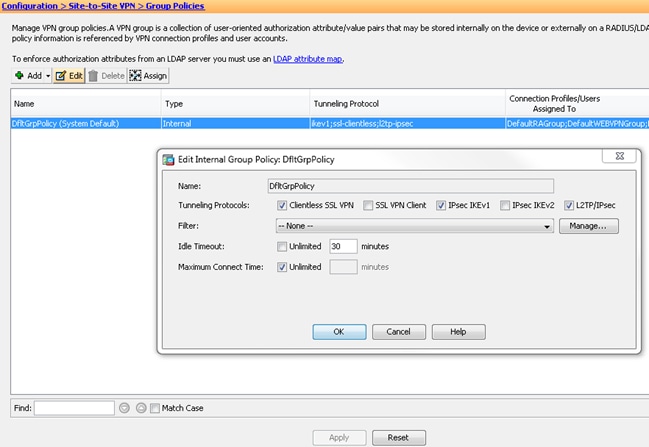Enable Match Case checkbox
Image resolution: width=649 pixels, height=447 pixels.
155,409
